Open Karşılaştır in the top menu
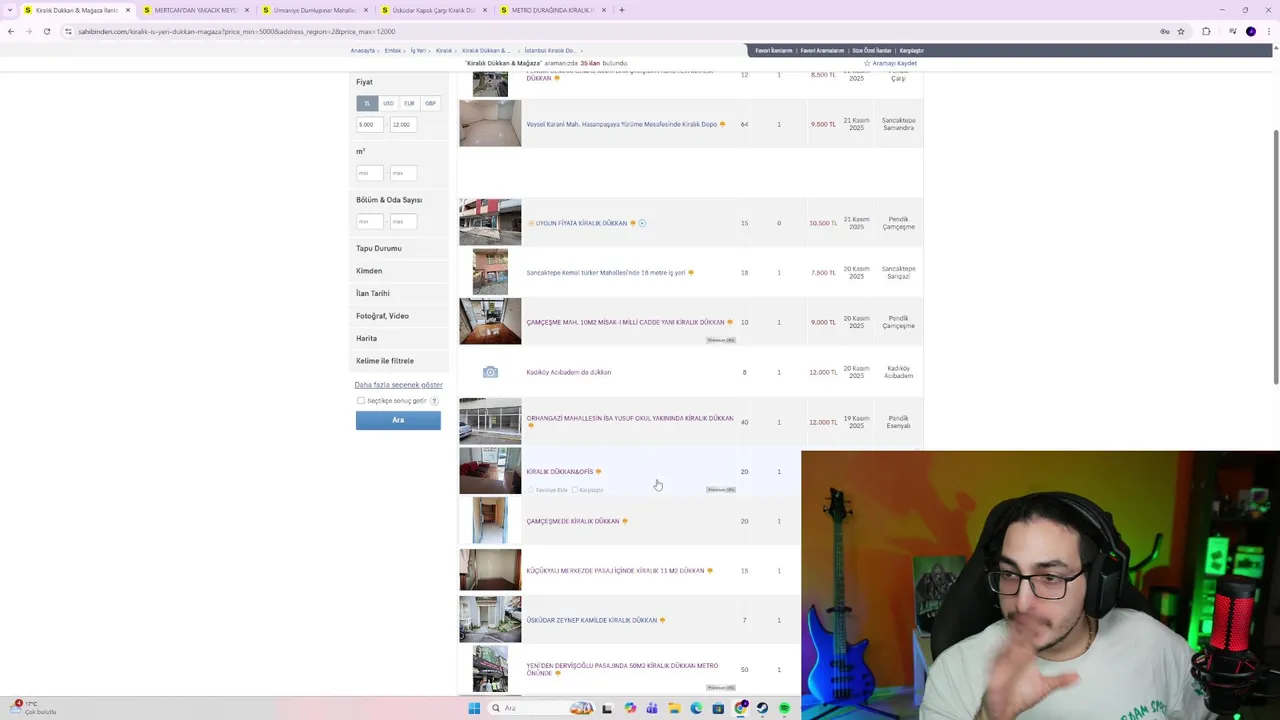This screenshot has width=1280, height=720. [x=911, y=50]
